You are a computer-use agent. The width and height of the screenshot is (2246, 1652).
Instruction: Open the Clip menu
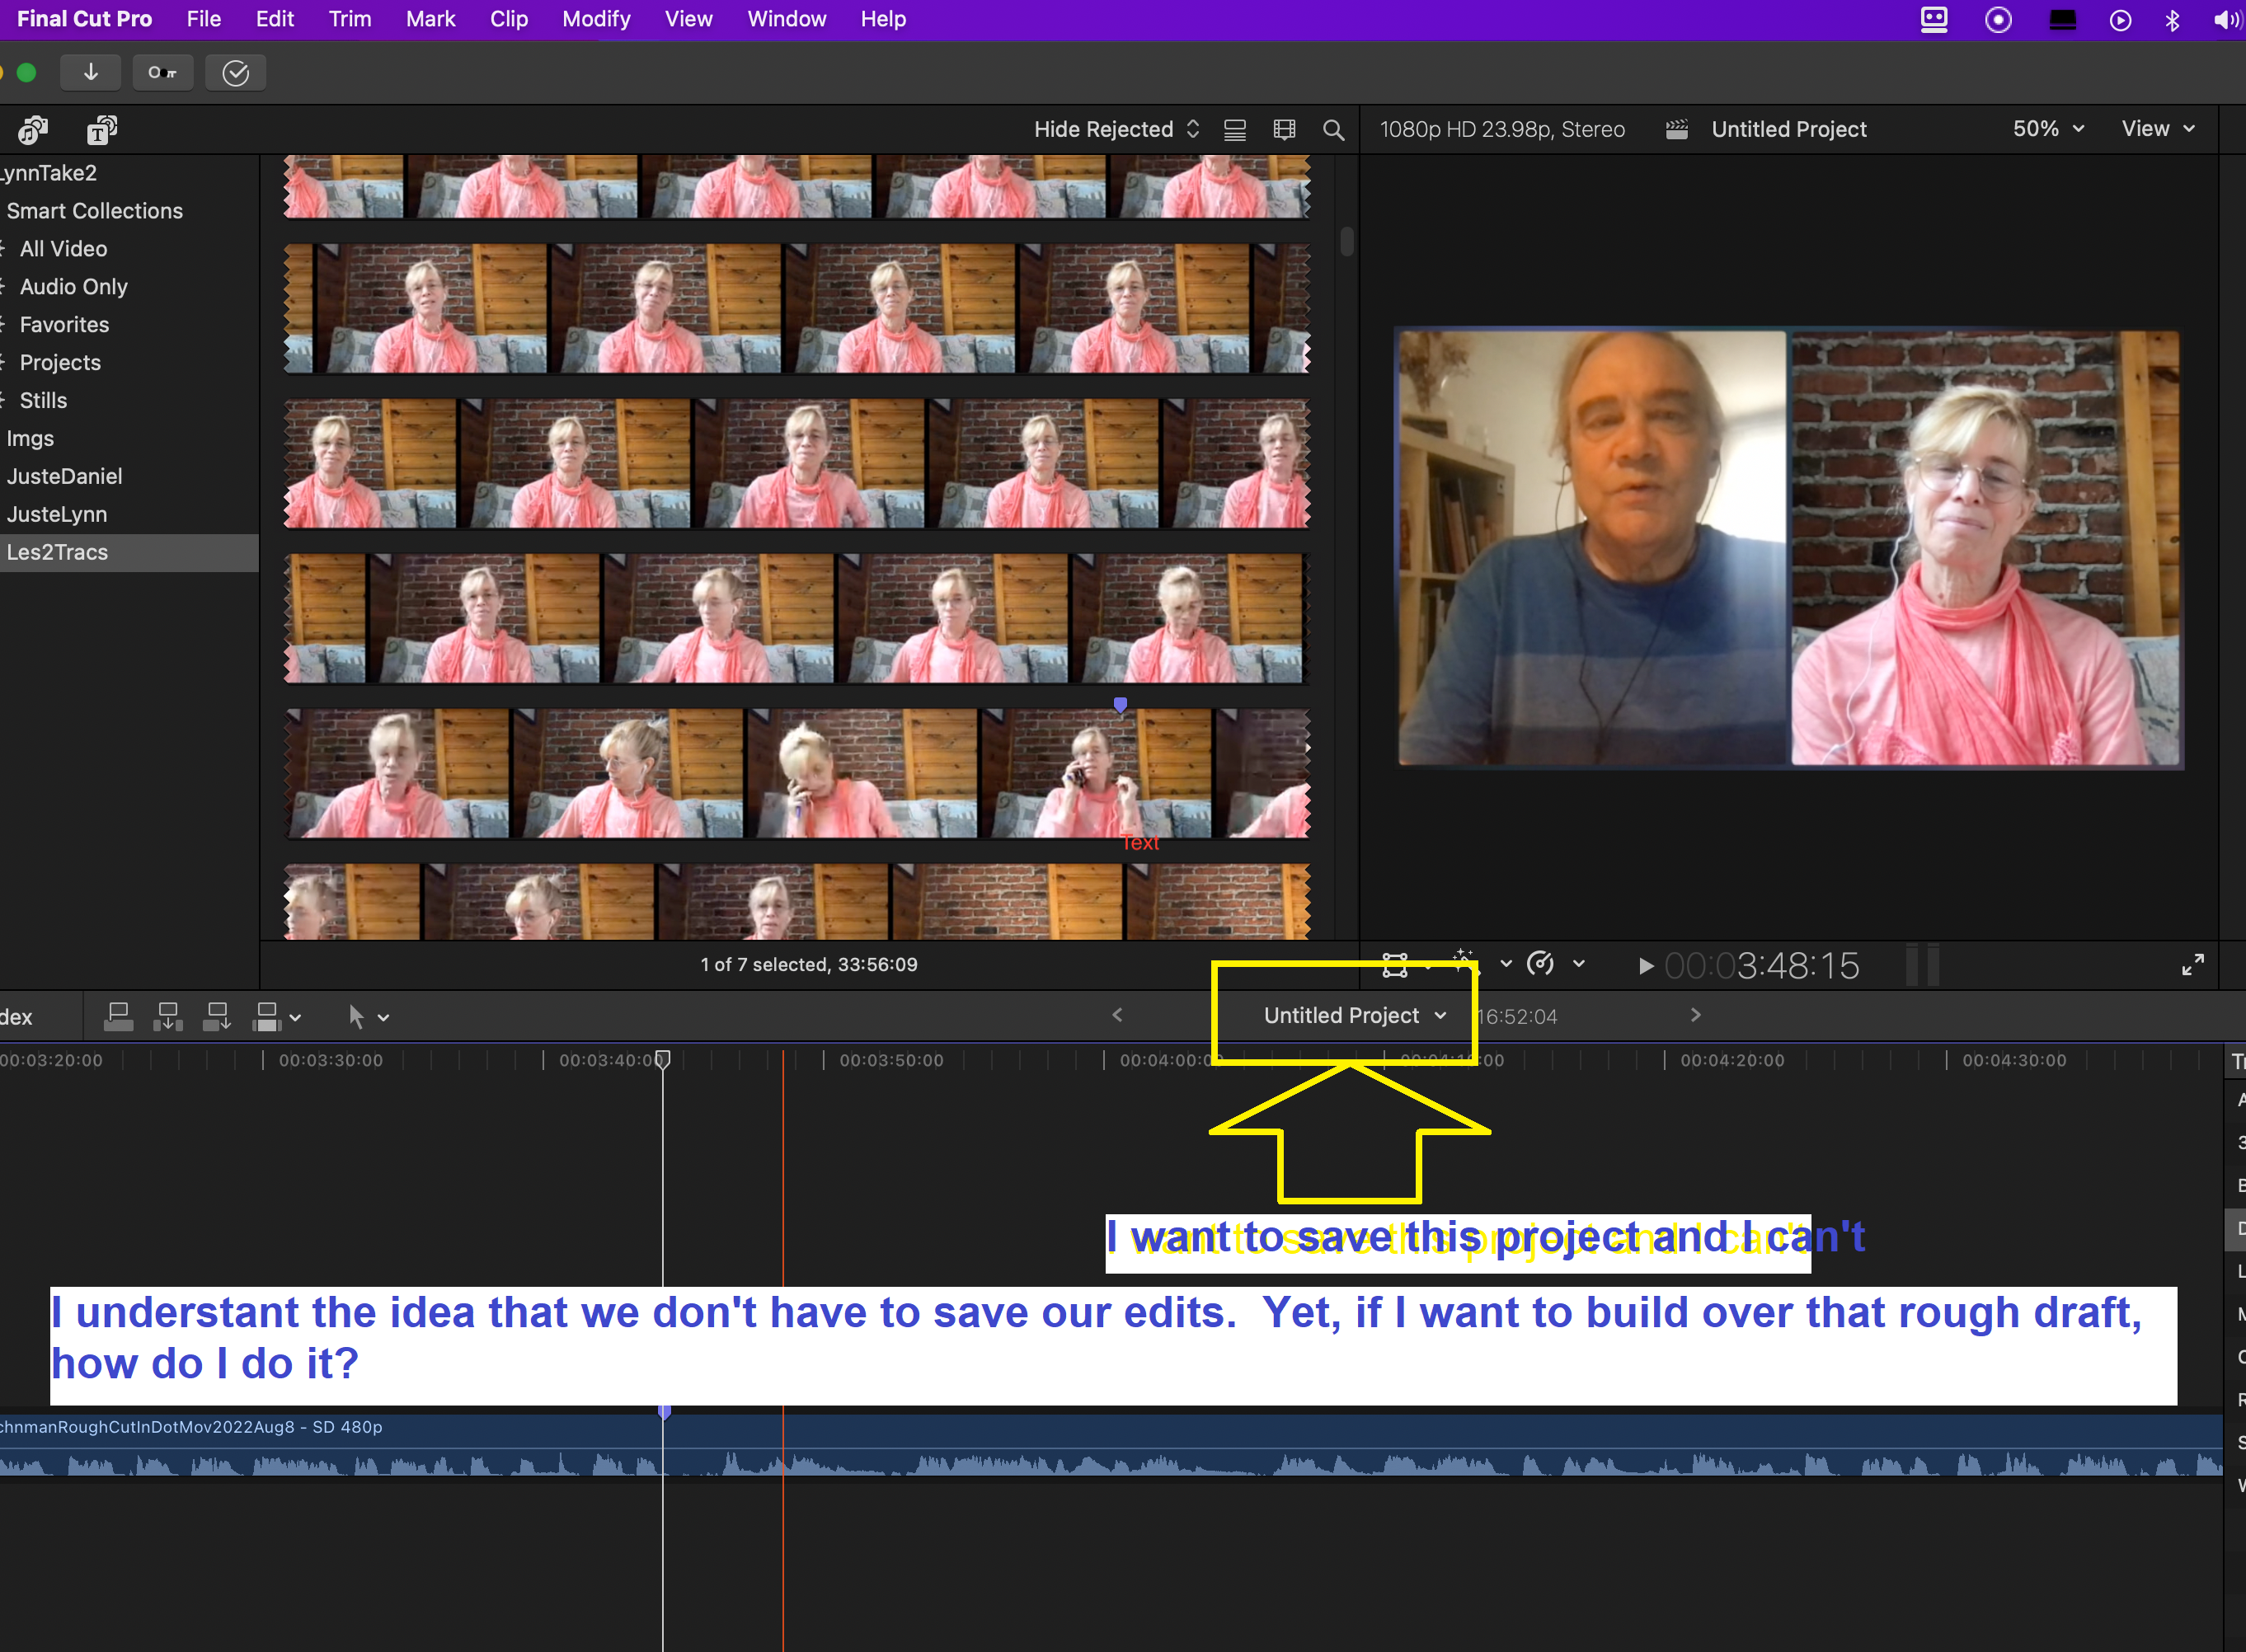click(508, 19)
